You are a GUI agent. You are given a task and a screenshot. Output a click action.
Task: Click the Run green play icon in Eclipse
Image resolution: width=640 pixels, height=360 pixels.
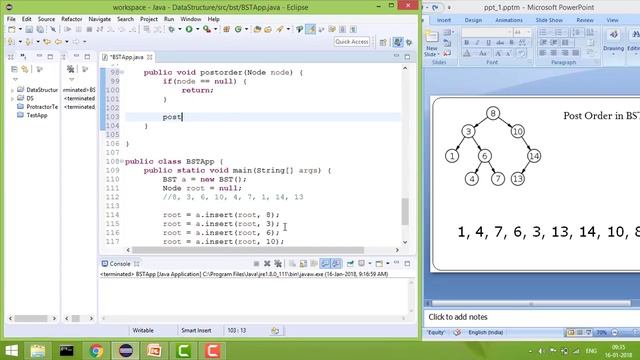189,29
